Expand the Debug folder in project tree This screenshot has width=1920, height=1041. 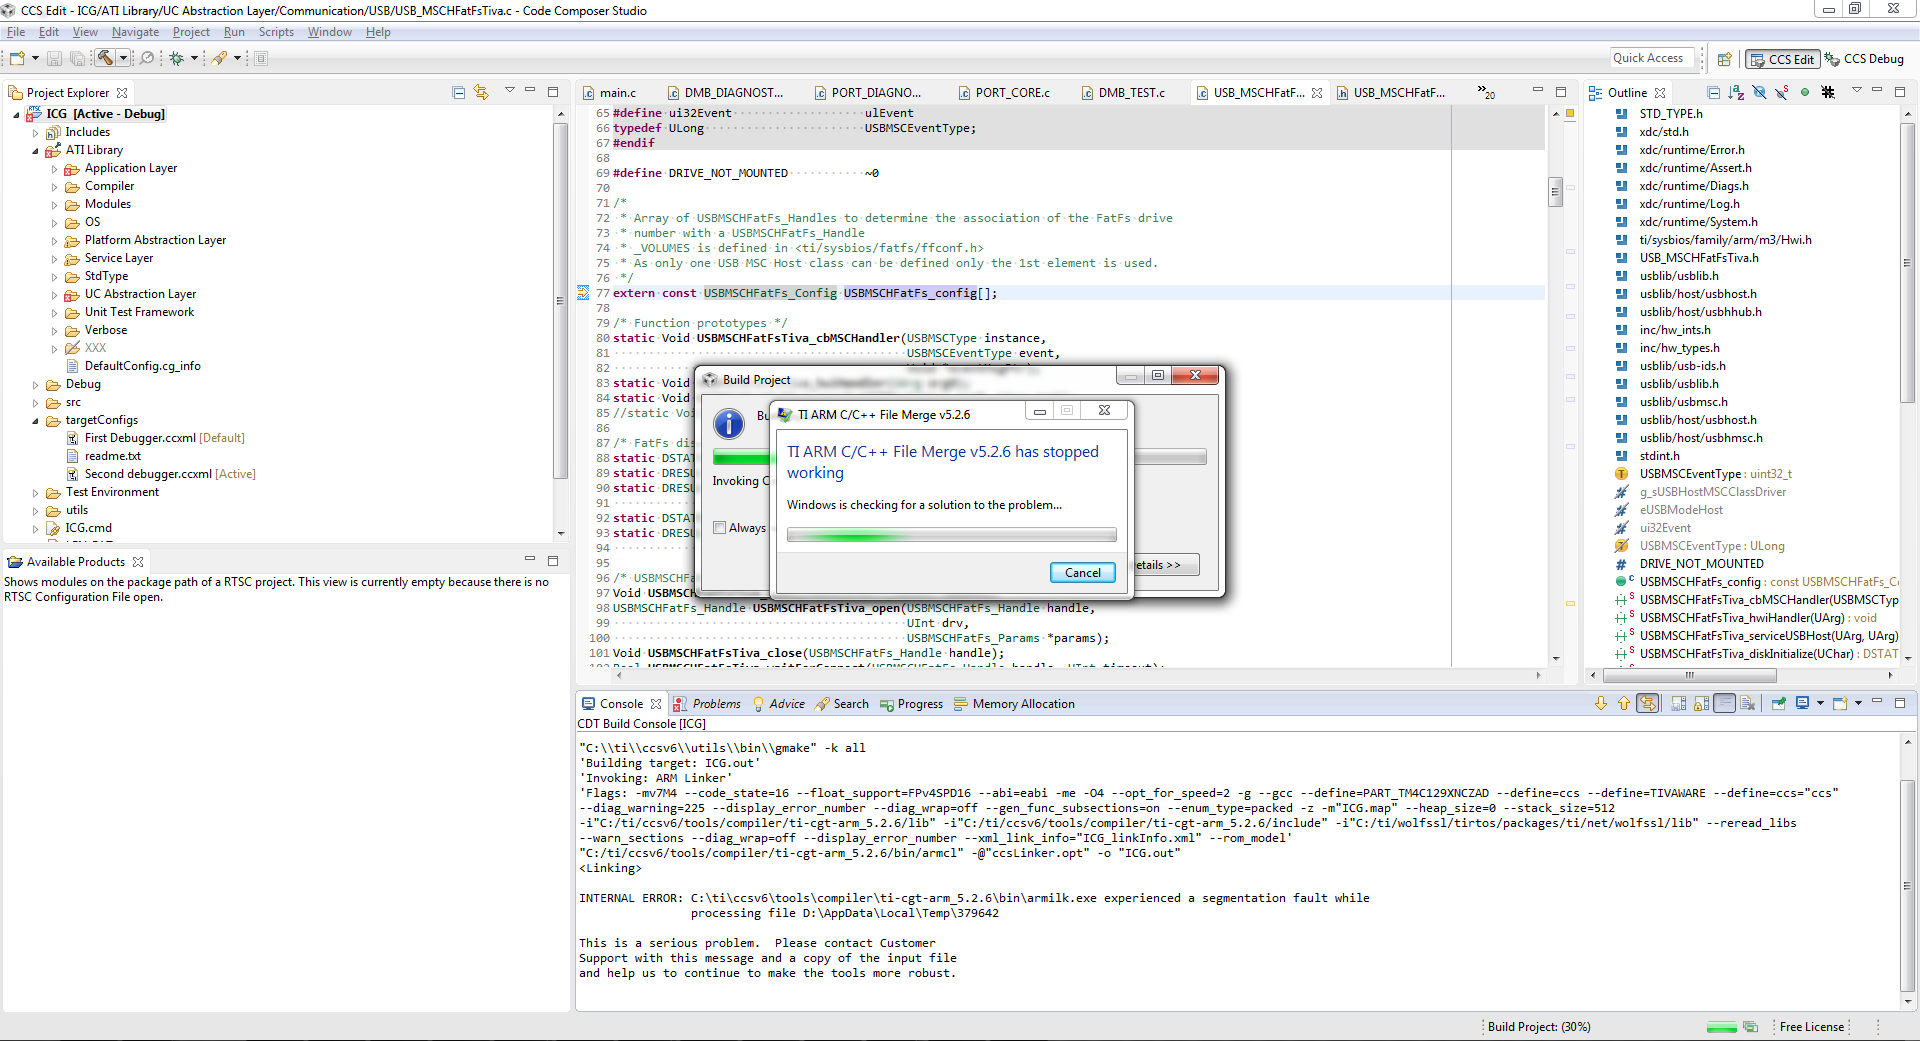pyautogui.click(x=35, y=385)
